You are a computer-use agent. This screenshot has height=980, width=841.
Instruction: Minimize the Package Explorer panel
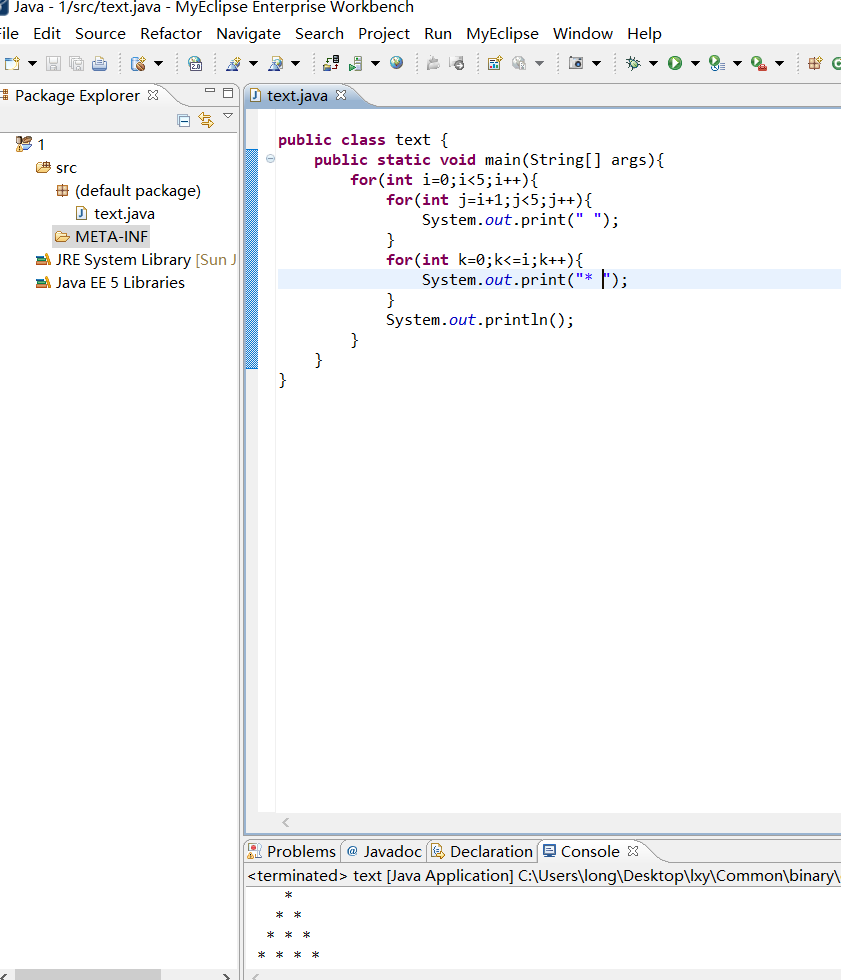coord(211,92)
